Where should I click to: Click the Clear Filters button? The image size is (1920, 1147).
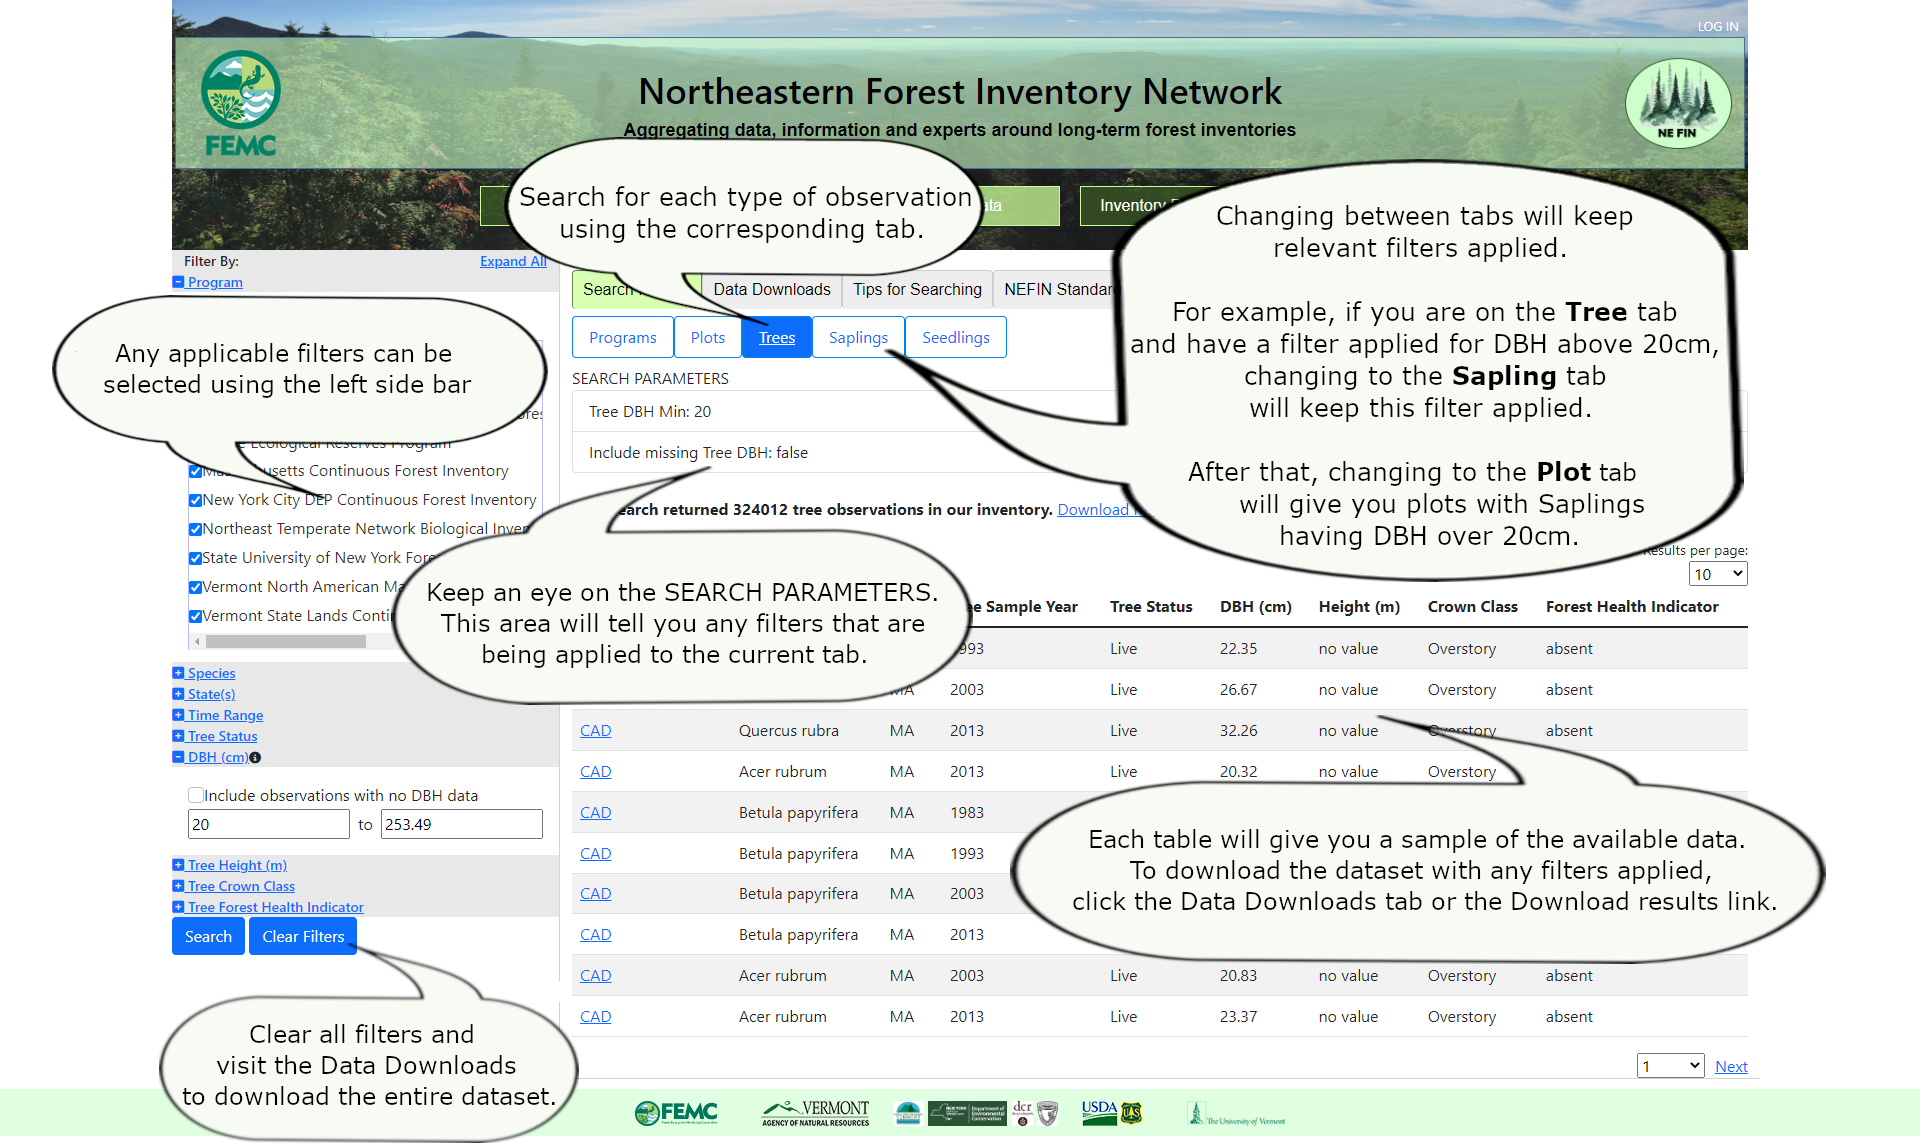303,935
